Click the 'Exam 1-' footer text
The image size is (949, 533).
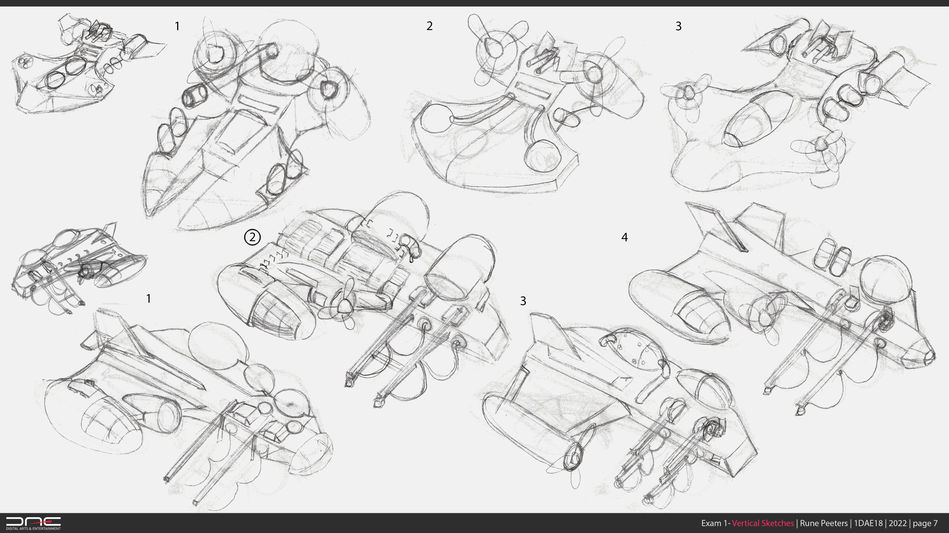(716, 523)
